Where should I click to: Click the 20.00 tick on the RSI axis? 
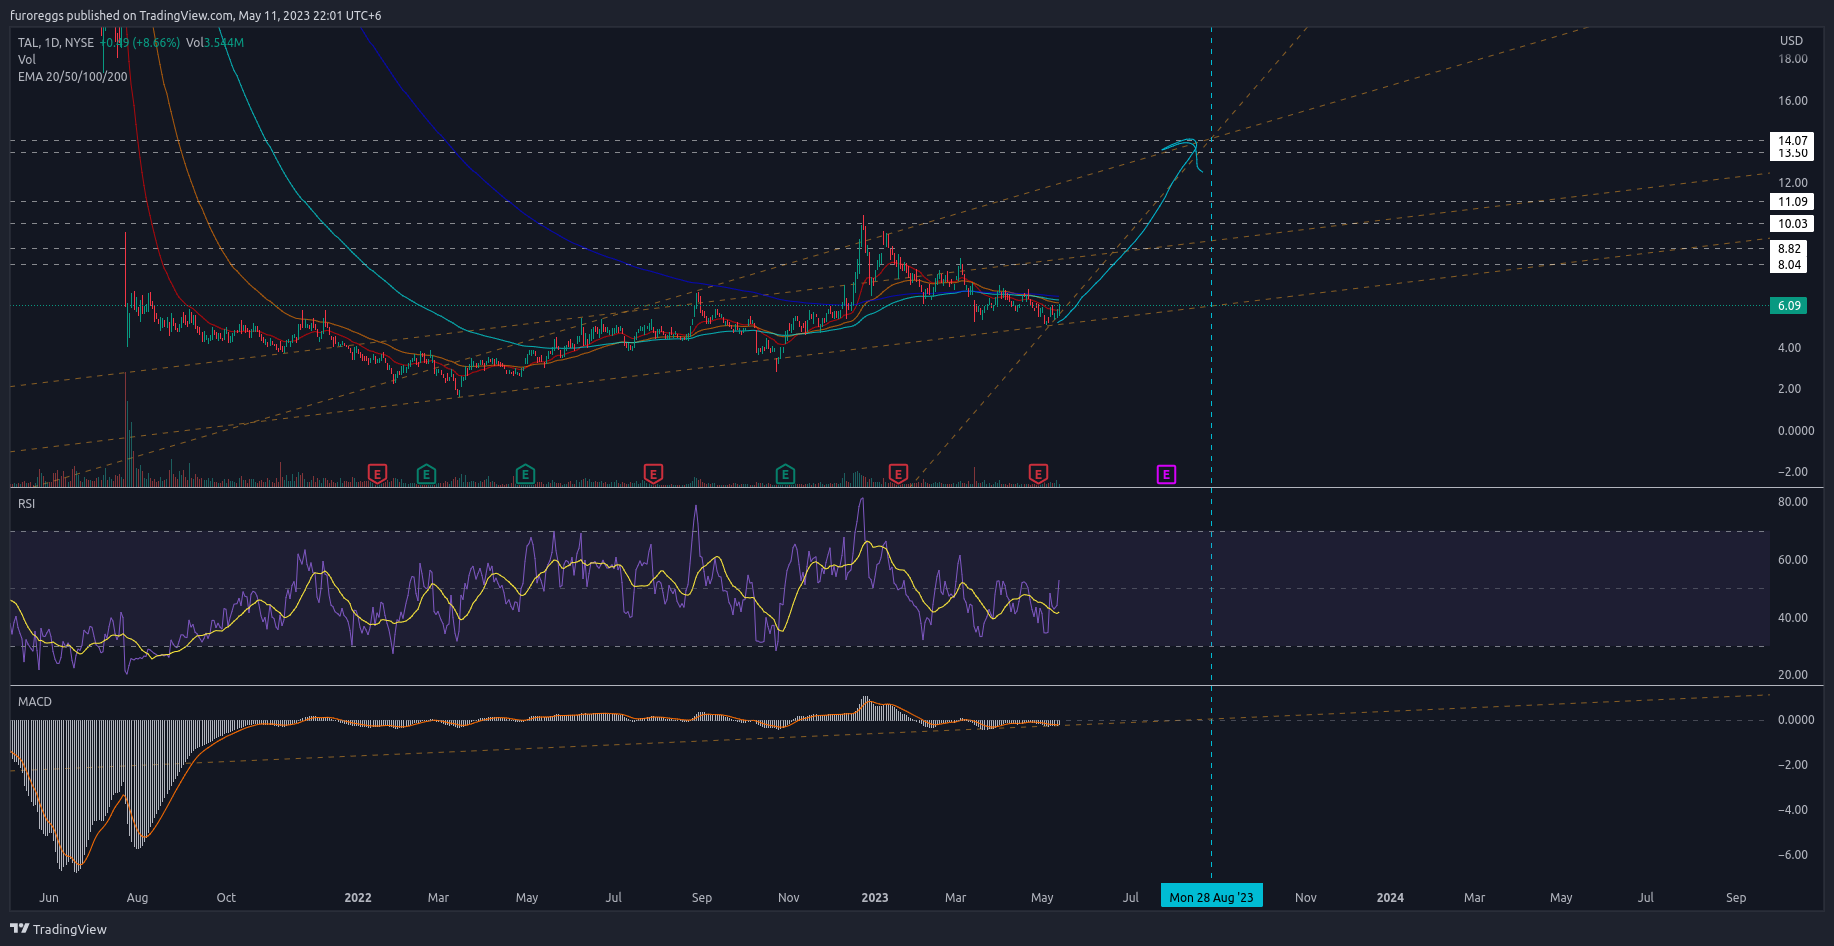pyautogui.click(x=1792, y=675)
